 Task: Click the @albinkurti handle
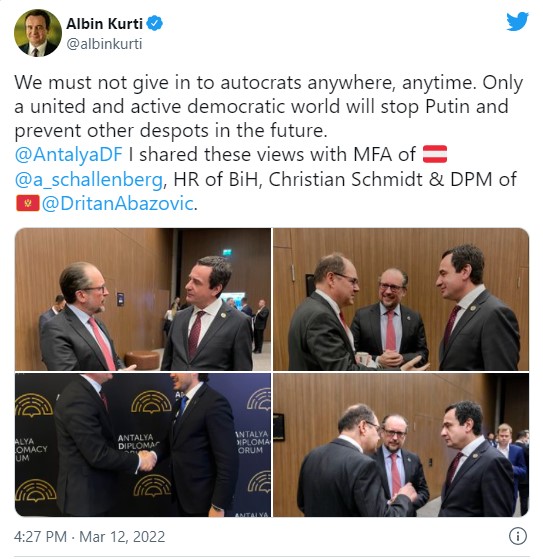tap(104, 44)
